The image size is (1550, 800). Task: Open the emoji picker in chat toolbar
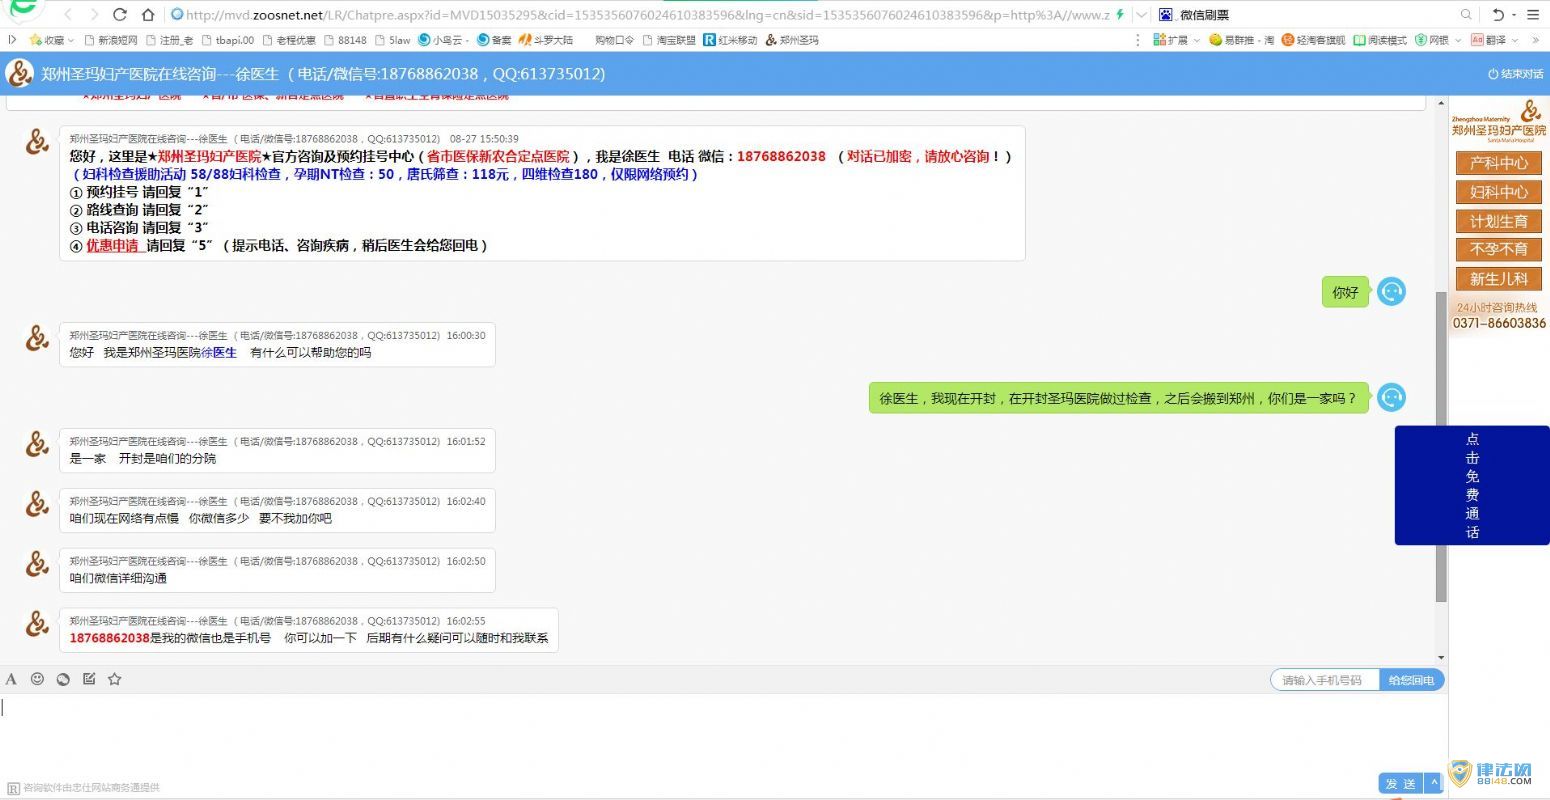click(x=37, y=679)
